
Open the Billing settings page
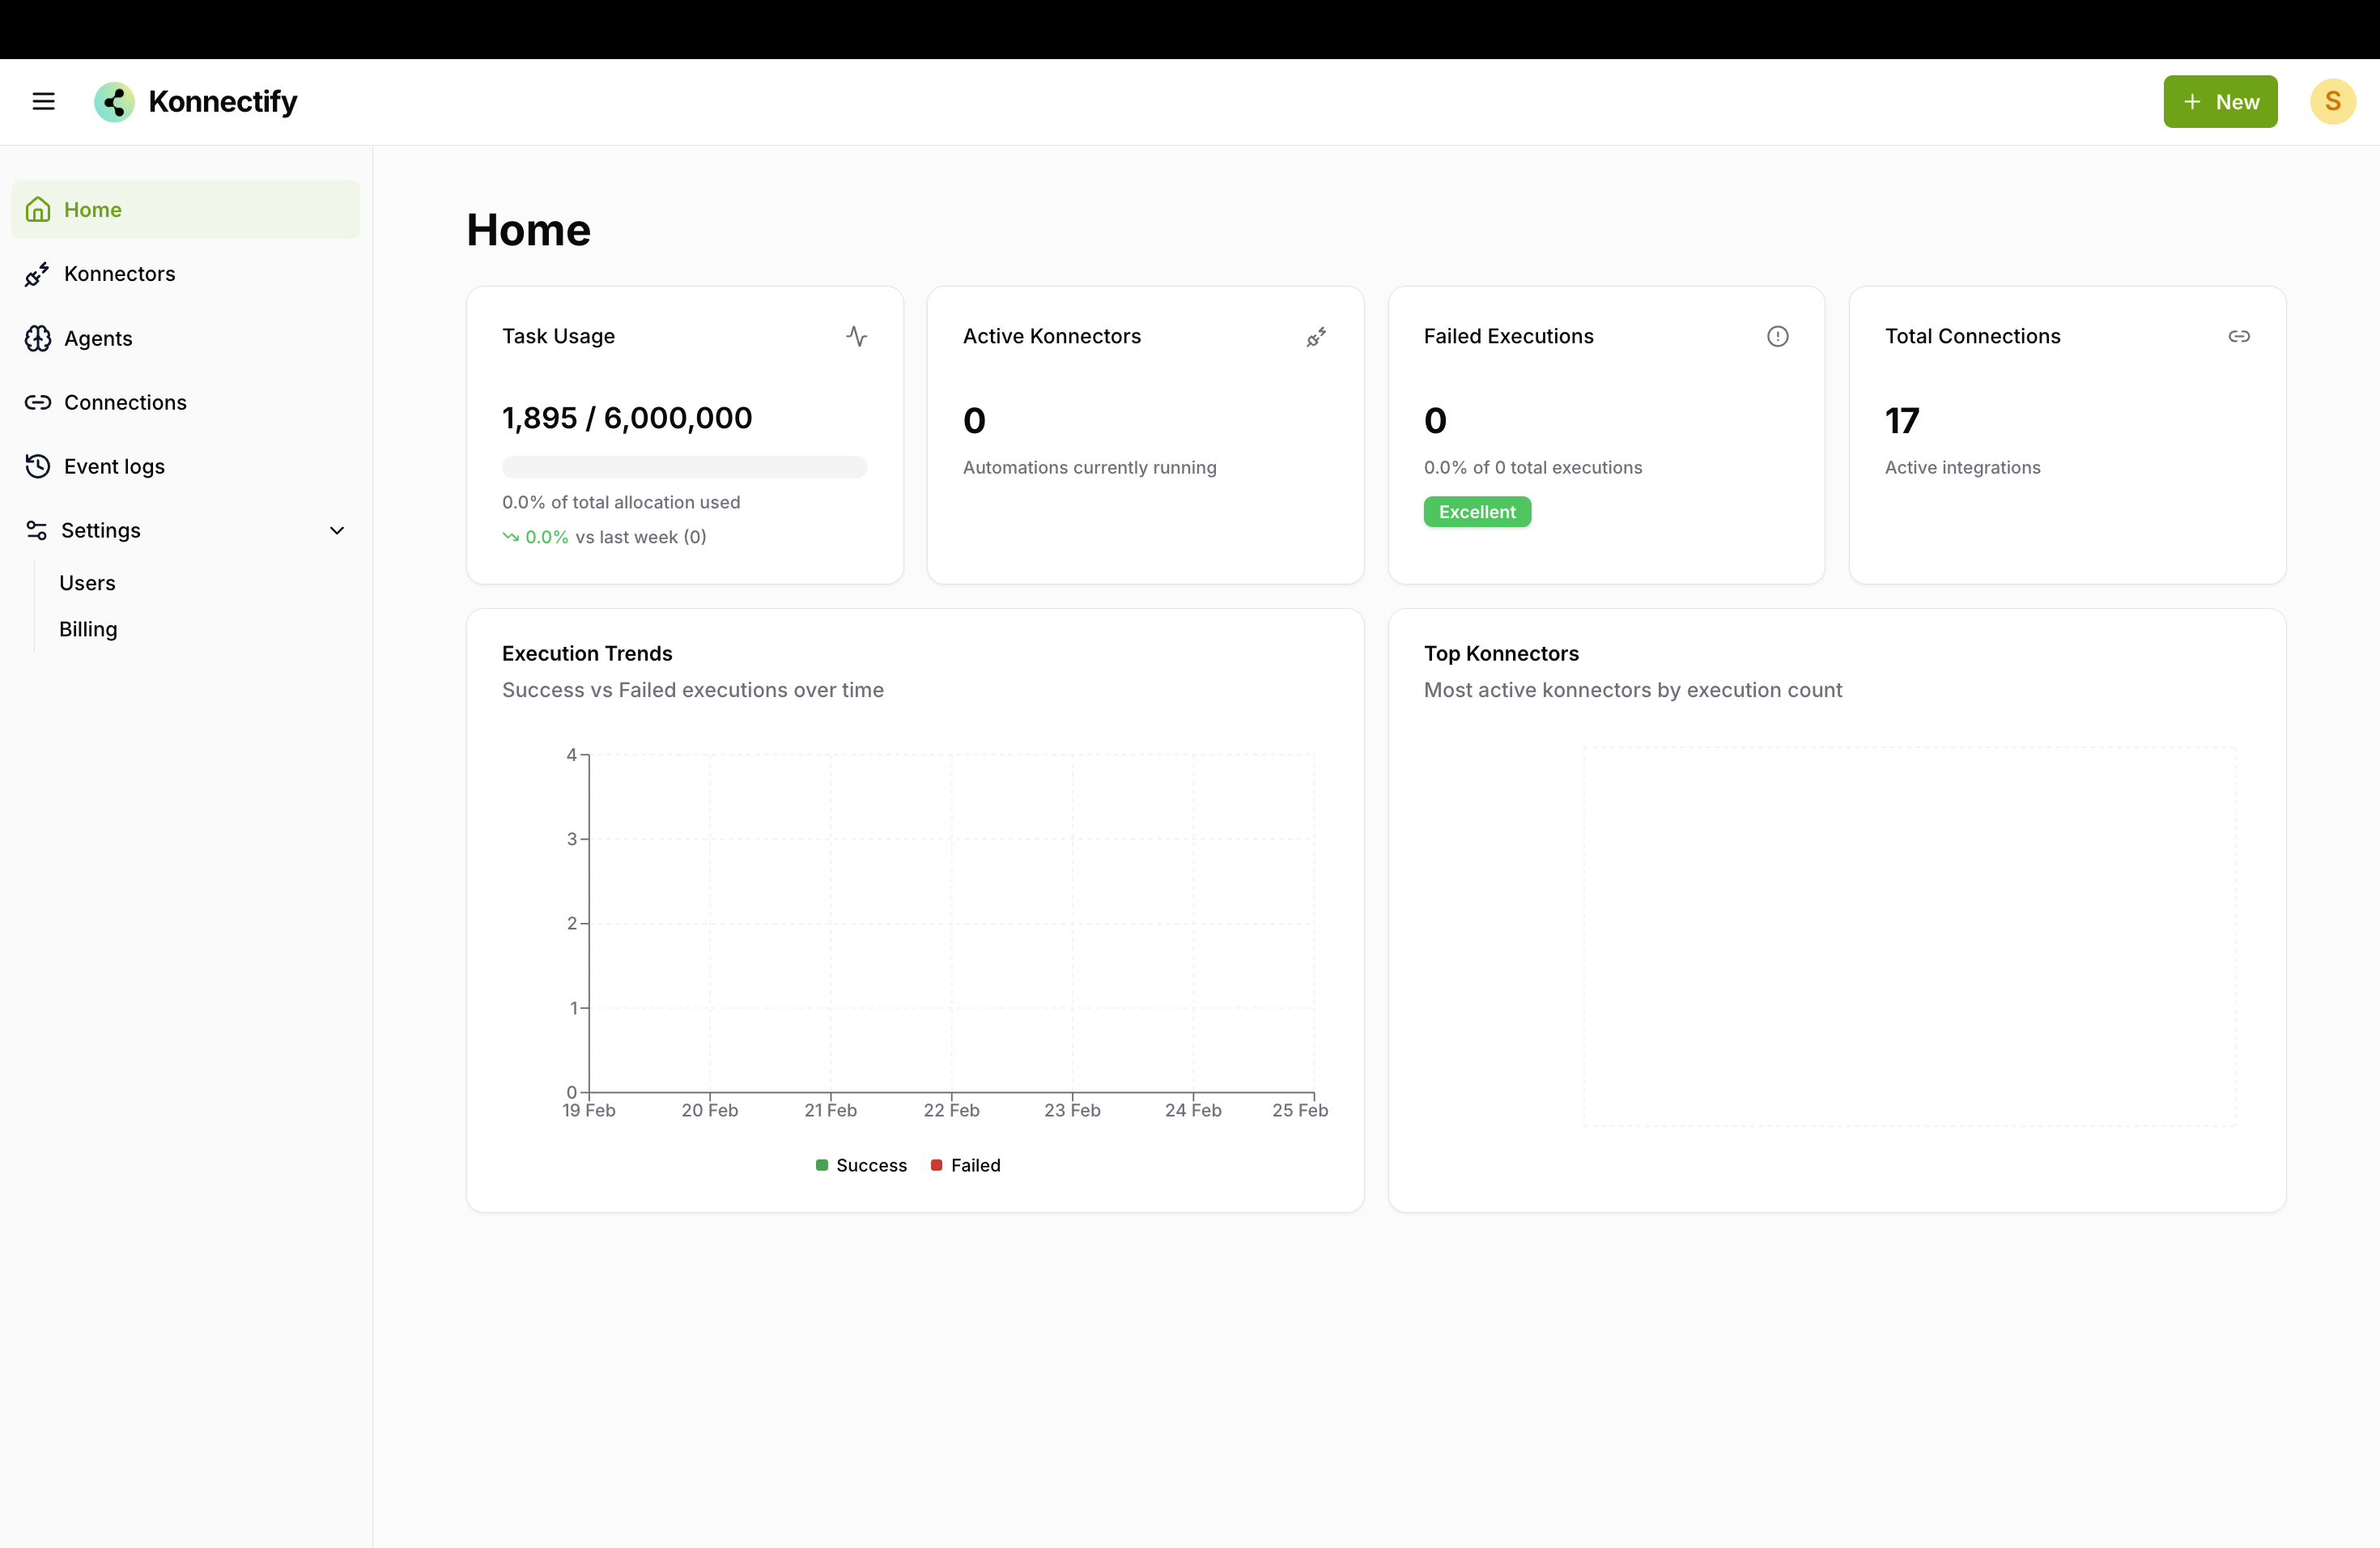(x=88, y=629)
